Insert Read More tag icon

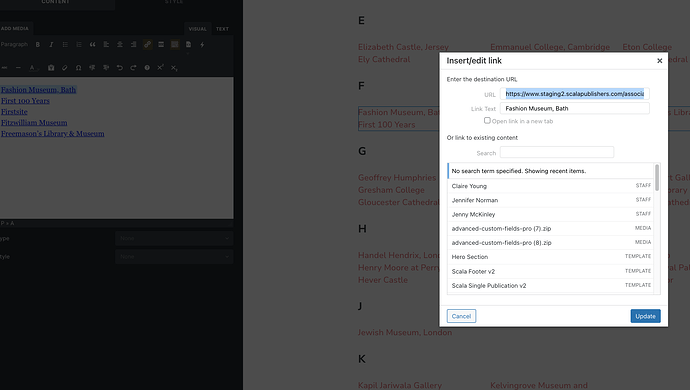[x=161, y=44]
